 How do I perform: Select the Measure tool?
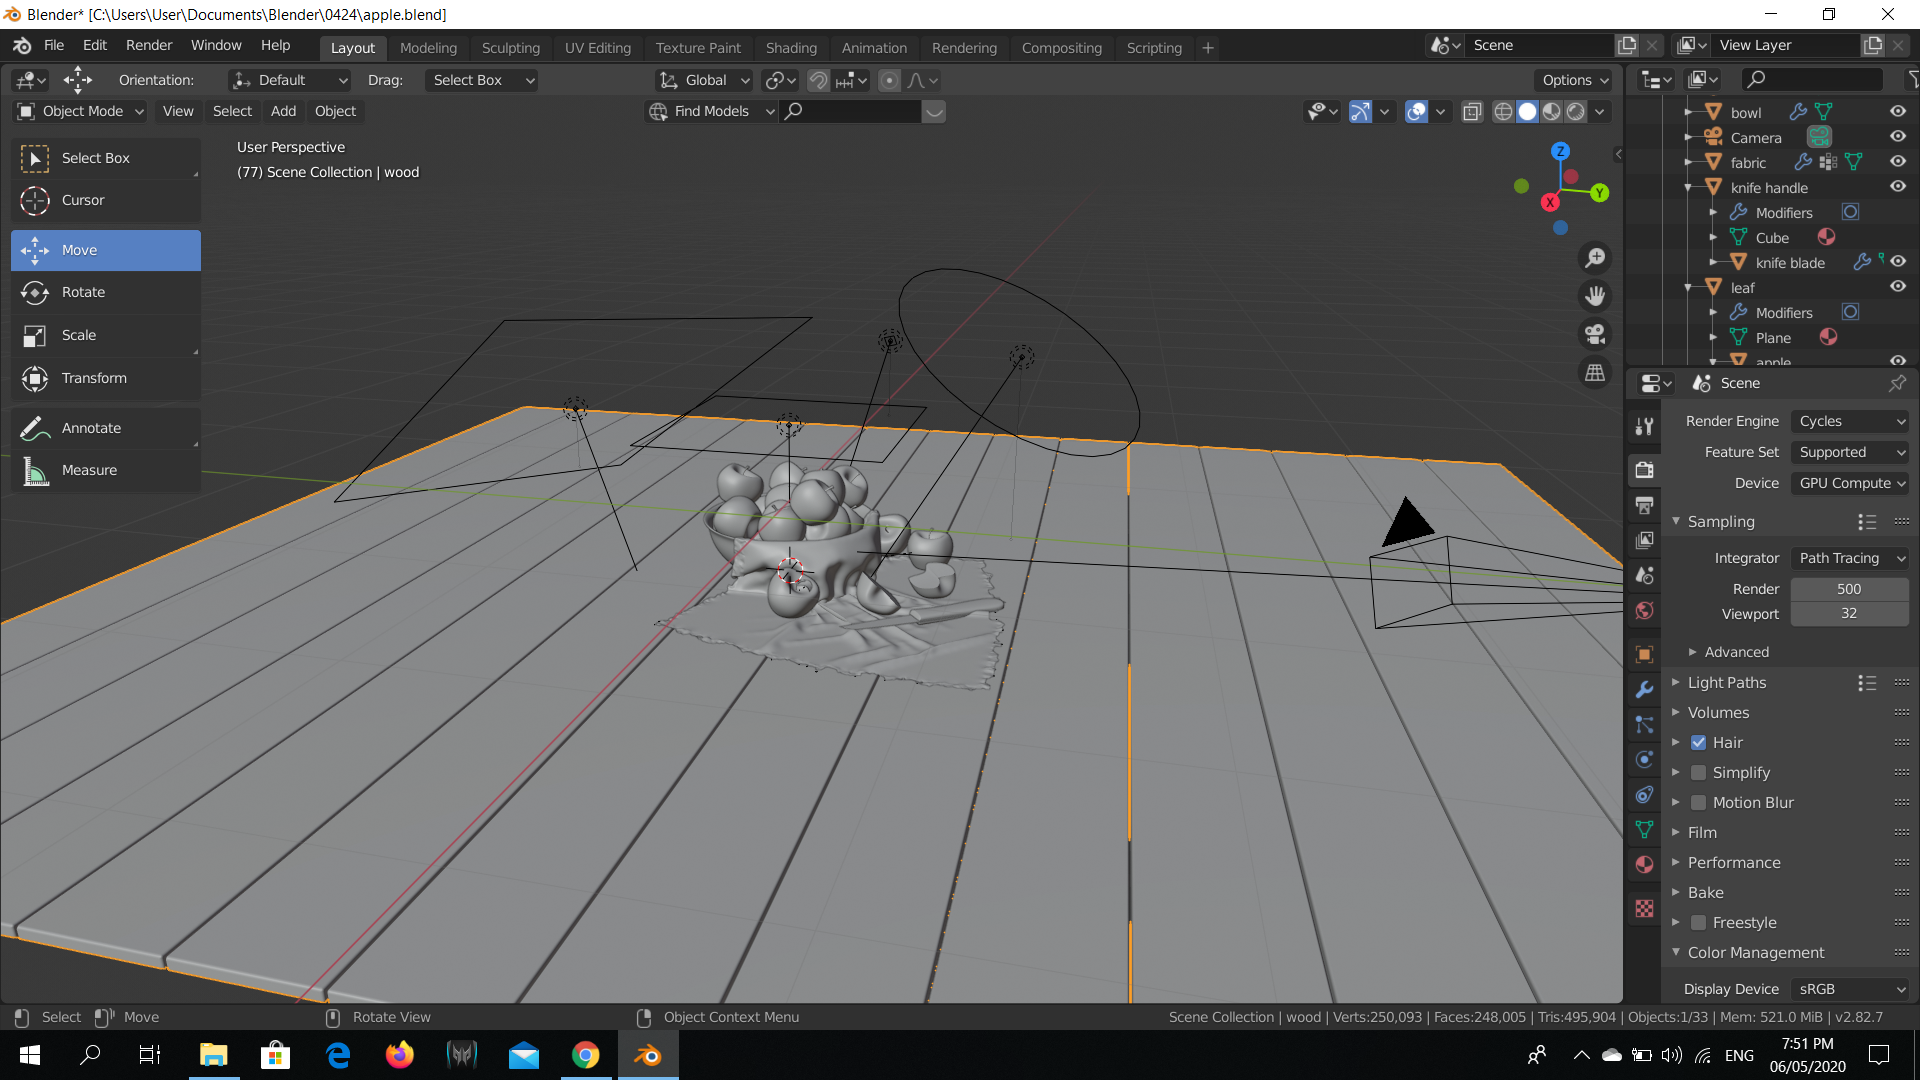click(89, 470)
